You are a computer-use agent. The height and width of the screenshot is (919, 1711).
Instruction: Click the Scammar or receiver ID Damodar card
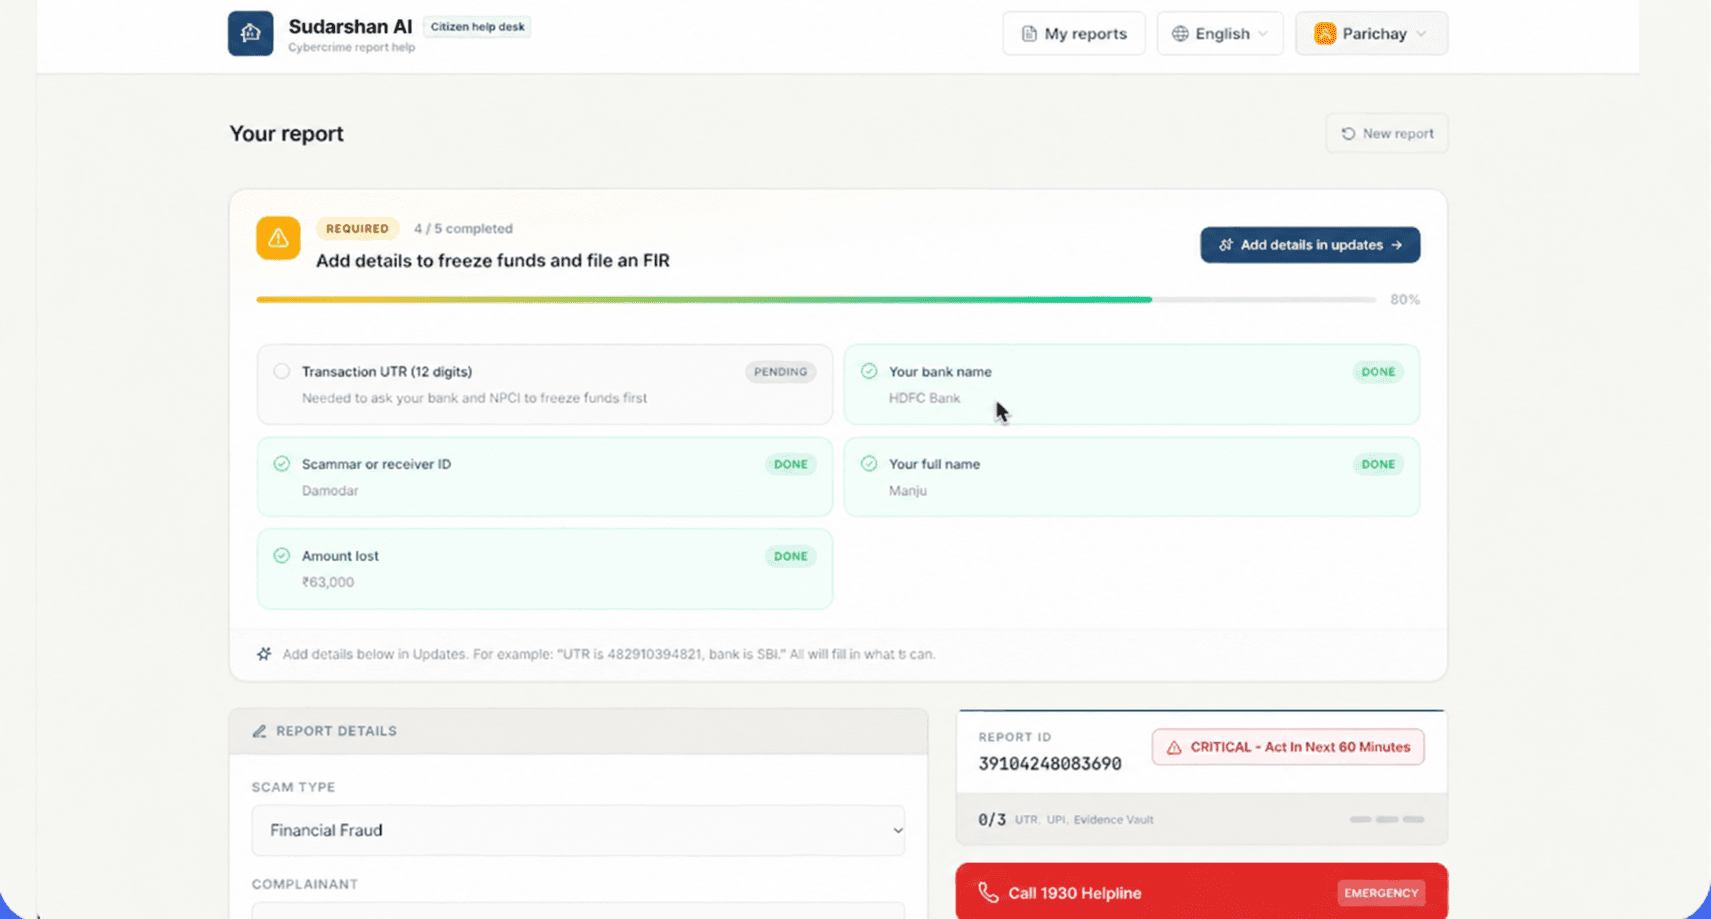click(545, 477)
